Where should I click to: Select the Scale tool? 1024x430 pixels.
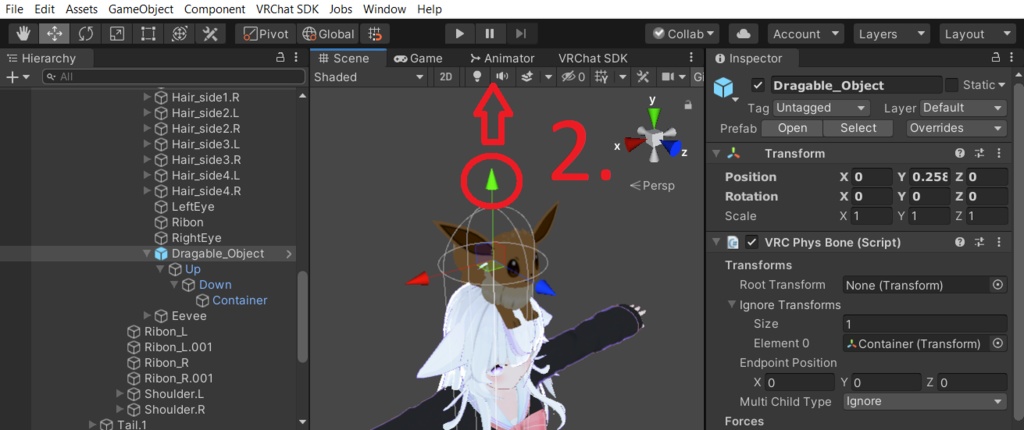point(117,34)
